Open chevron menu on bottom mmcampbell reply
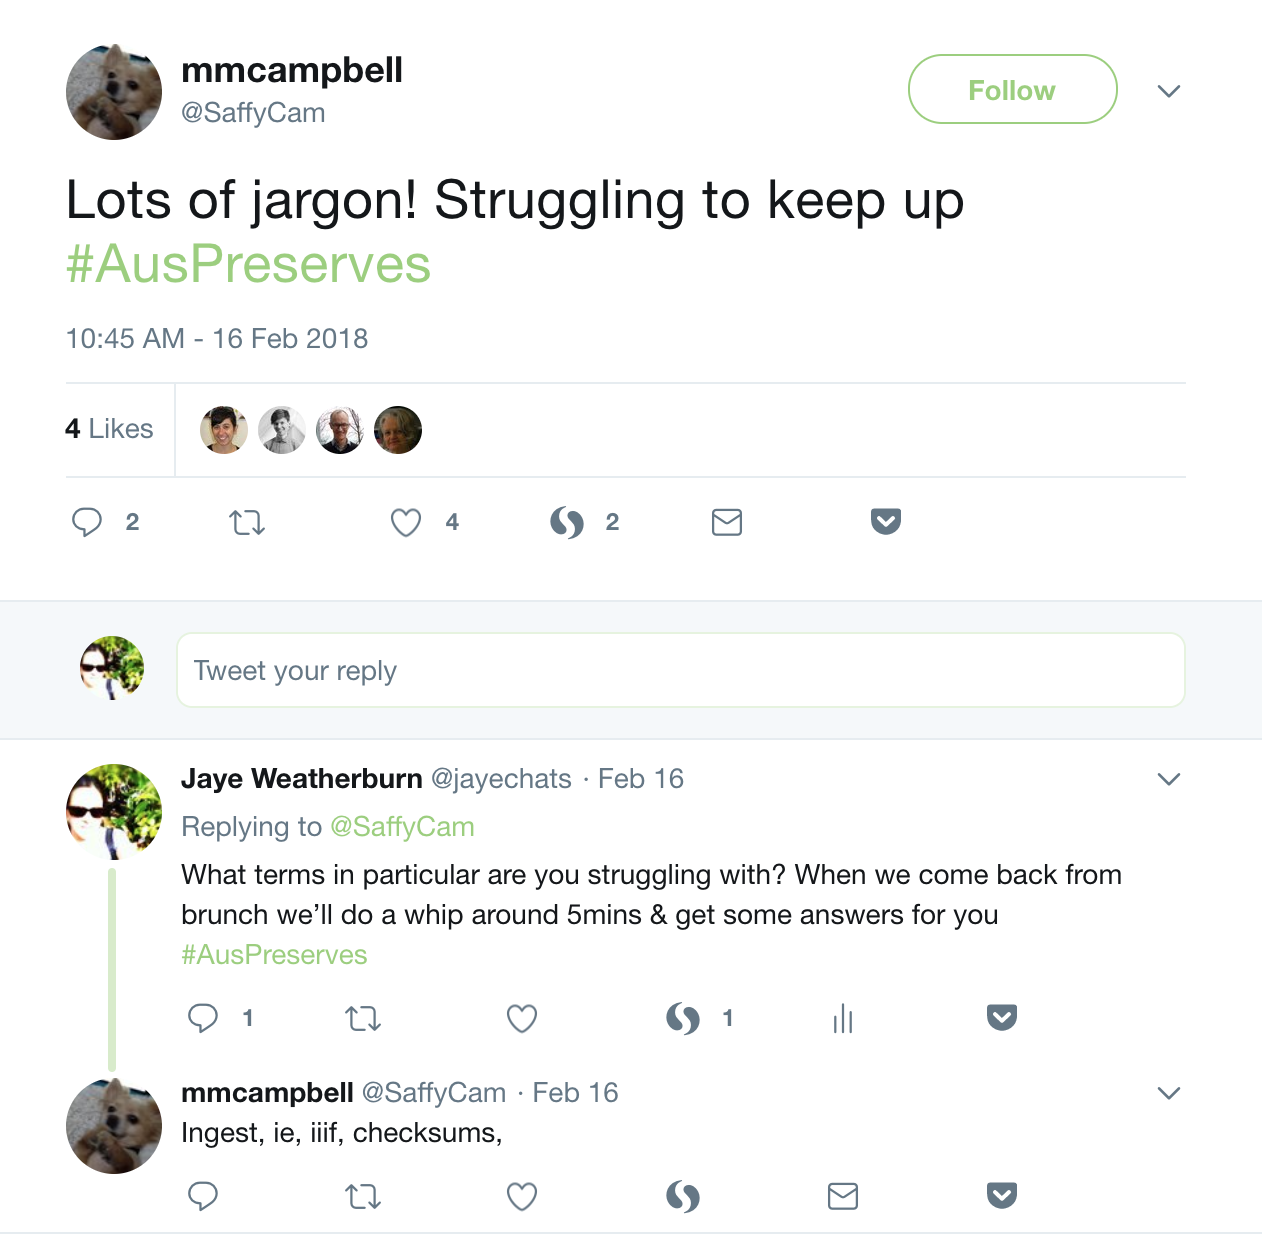 pyautogui.click(x=1169, y=1093)
